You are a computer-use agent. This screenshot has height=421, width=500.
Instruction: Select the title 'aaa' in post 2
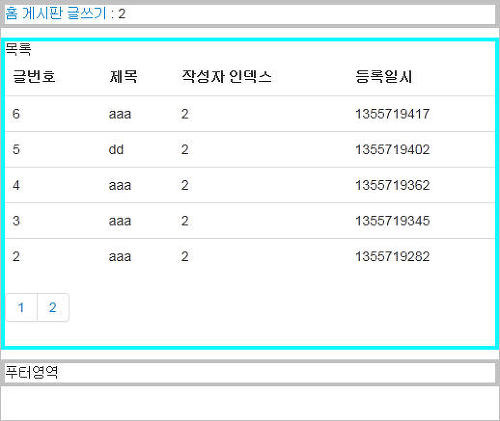point(120,256)
